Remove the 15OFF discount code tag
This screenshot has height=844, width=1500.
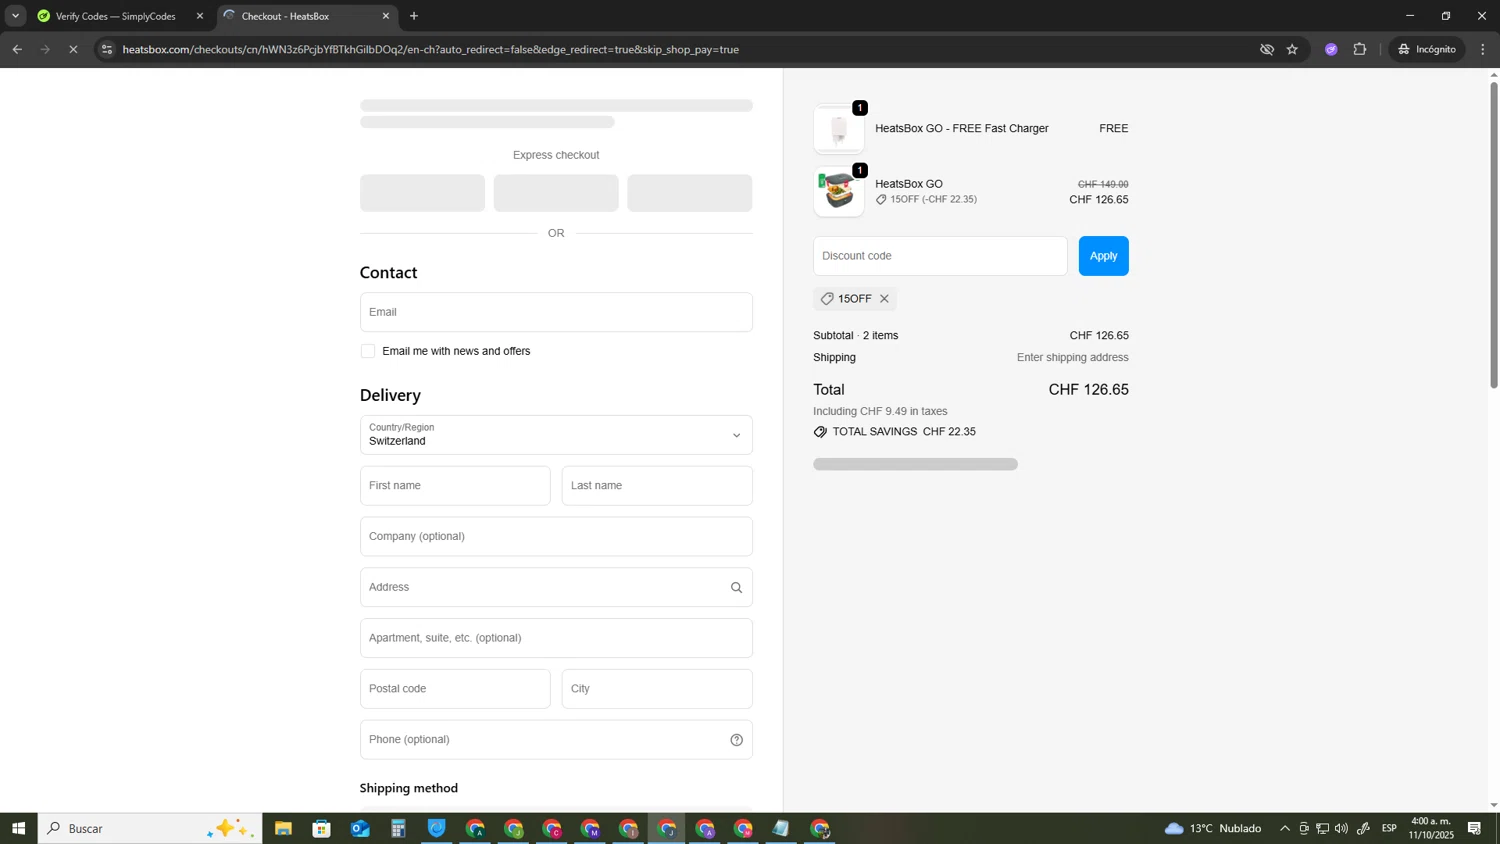pyautogui.click(x=884, y=299)
